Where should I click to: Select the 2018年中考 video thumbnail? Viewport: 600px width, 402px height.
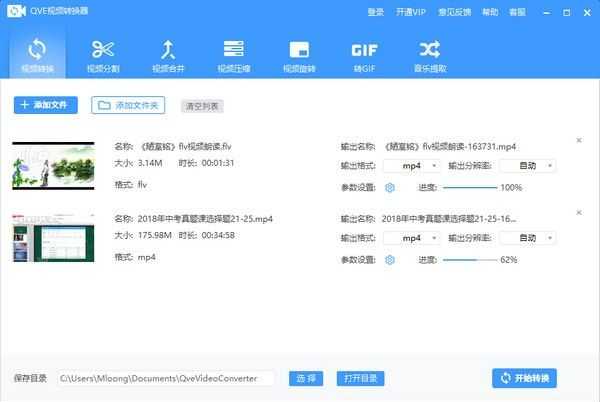[x=53, y=238]
